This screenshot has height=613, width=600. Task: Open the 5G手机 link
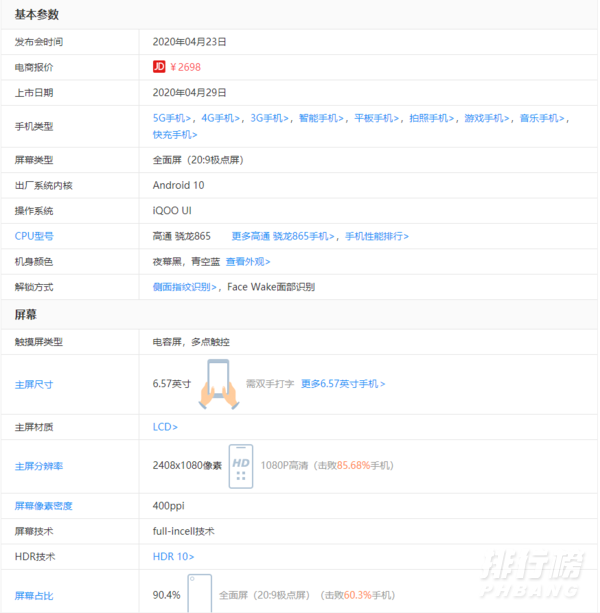click(172, 118)
